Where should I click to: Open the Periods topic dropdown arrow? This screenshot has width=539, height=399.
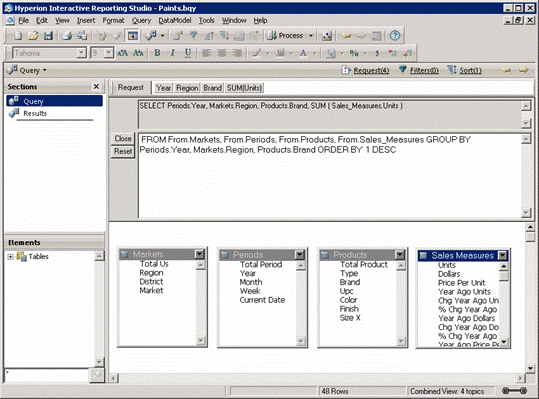[300, 255]
